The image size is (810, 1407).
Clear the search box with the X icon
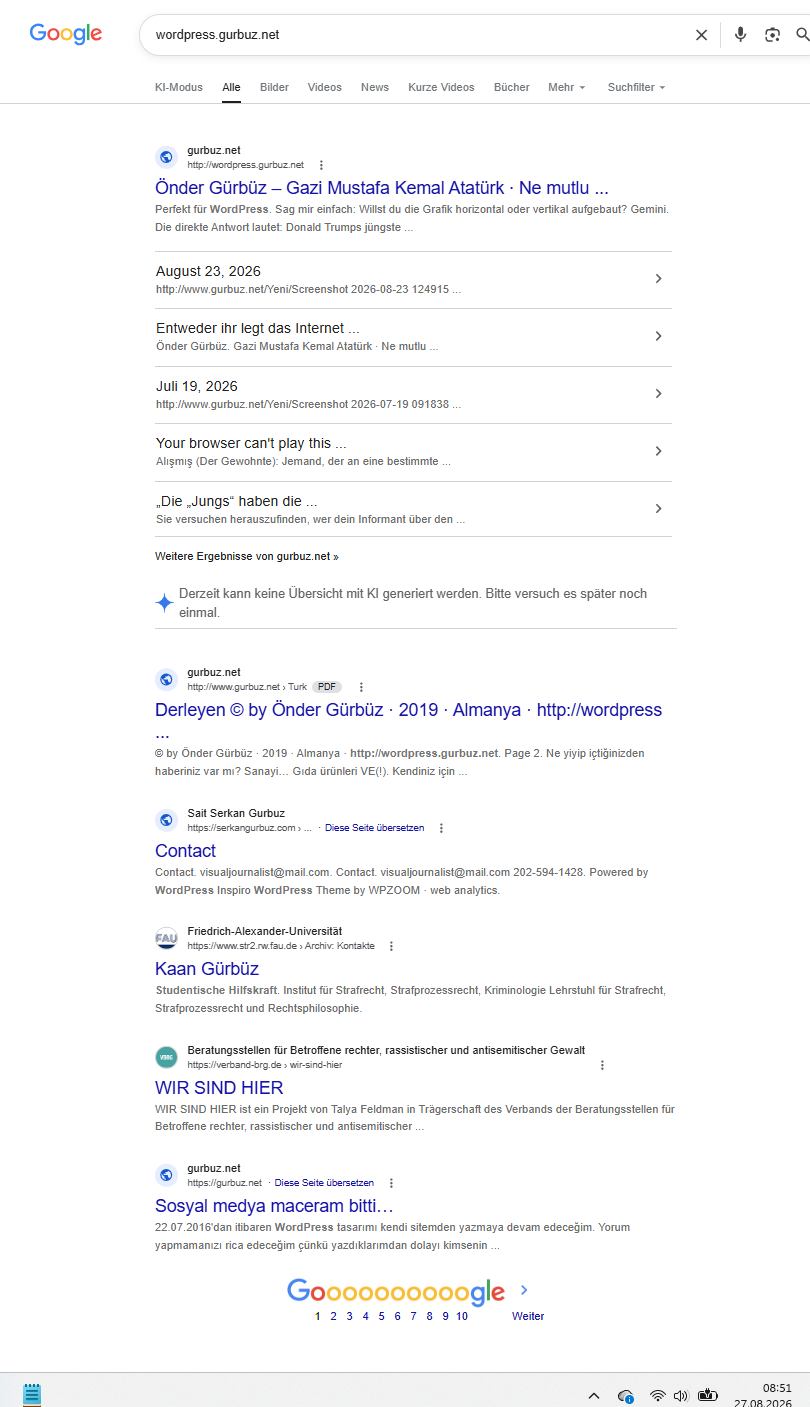[x=701, y=35]
